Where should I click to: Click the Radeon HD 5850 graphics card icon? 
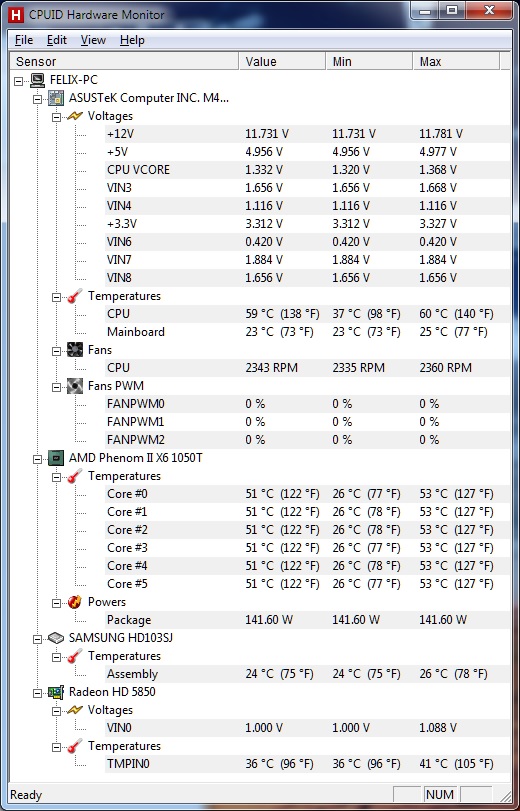(56, 692)
